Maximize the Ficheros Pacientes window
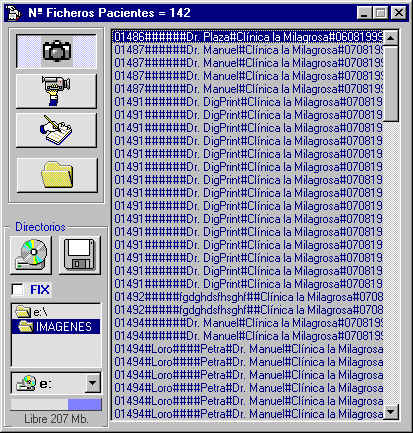This screenshot has width=413, height=433. 380,13
